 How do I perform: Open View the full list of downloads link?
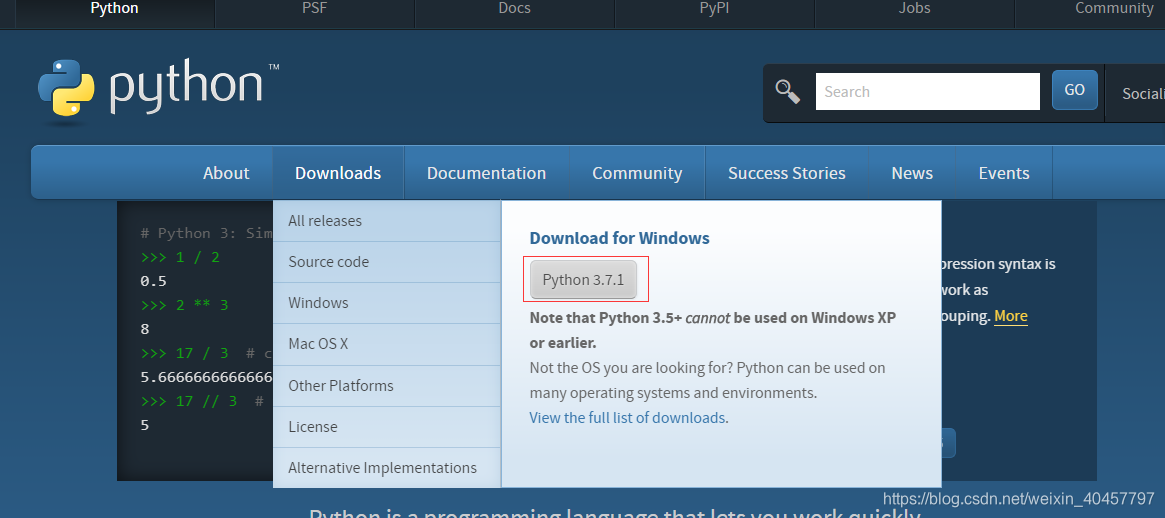click(627, 418)
